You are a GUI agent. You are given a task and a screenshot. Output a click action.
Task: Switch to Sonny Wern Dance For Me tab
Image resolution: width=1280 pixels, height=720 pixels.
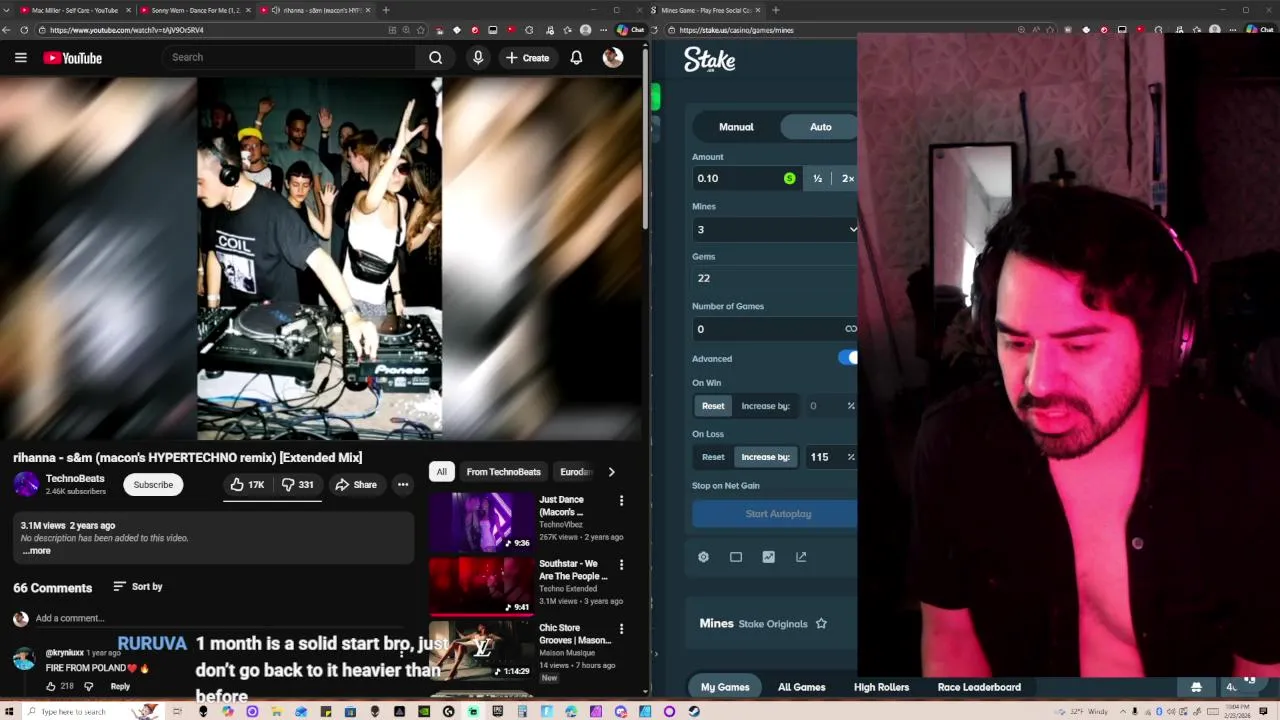coord(196,10)
